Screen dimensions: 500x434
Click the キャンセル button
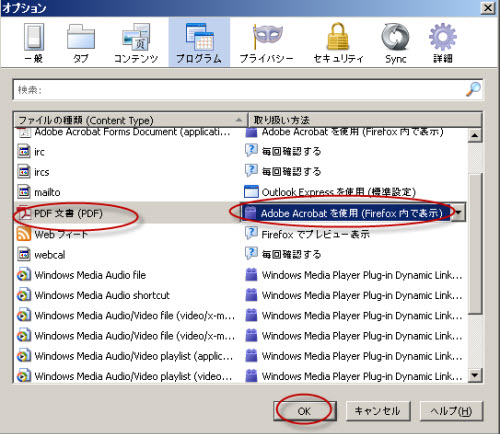coord(378,411)
